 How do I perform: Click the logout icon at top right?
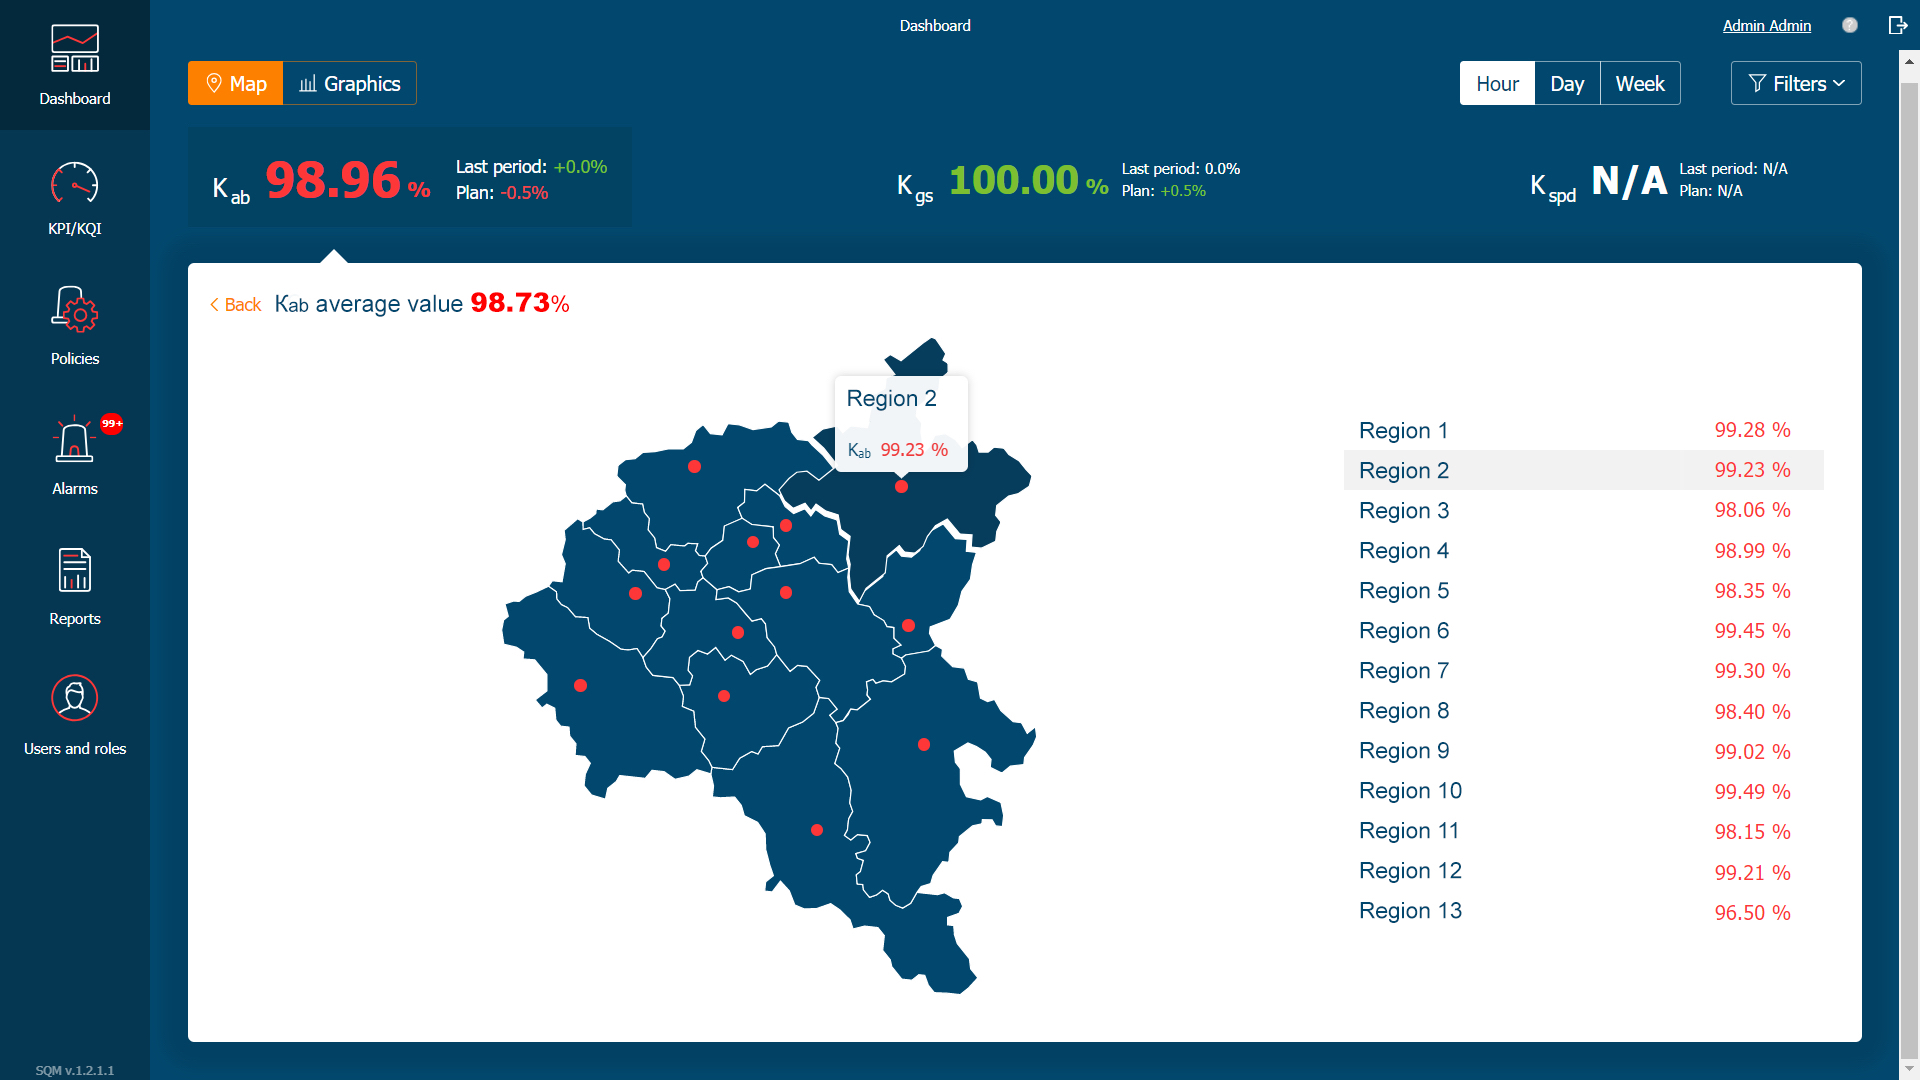[x=1897, y=25]
